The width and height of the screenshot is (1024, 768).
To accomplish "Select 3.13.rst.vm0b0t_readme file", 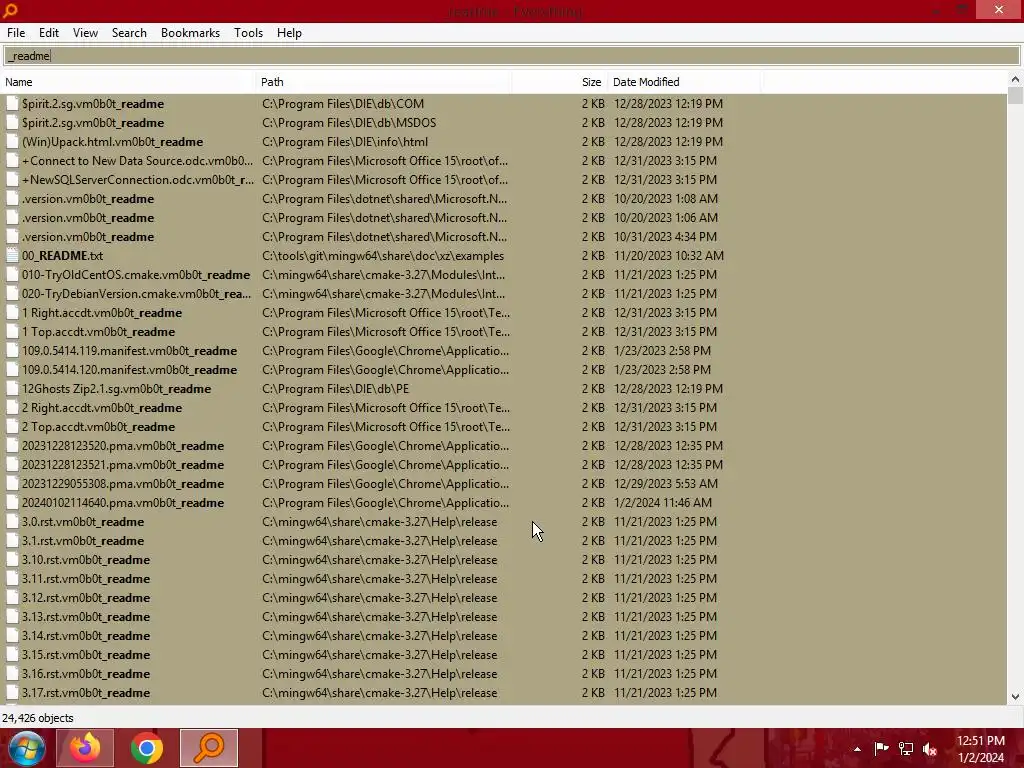I will tap(86, 616).
